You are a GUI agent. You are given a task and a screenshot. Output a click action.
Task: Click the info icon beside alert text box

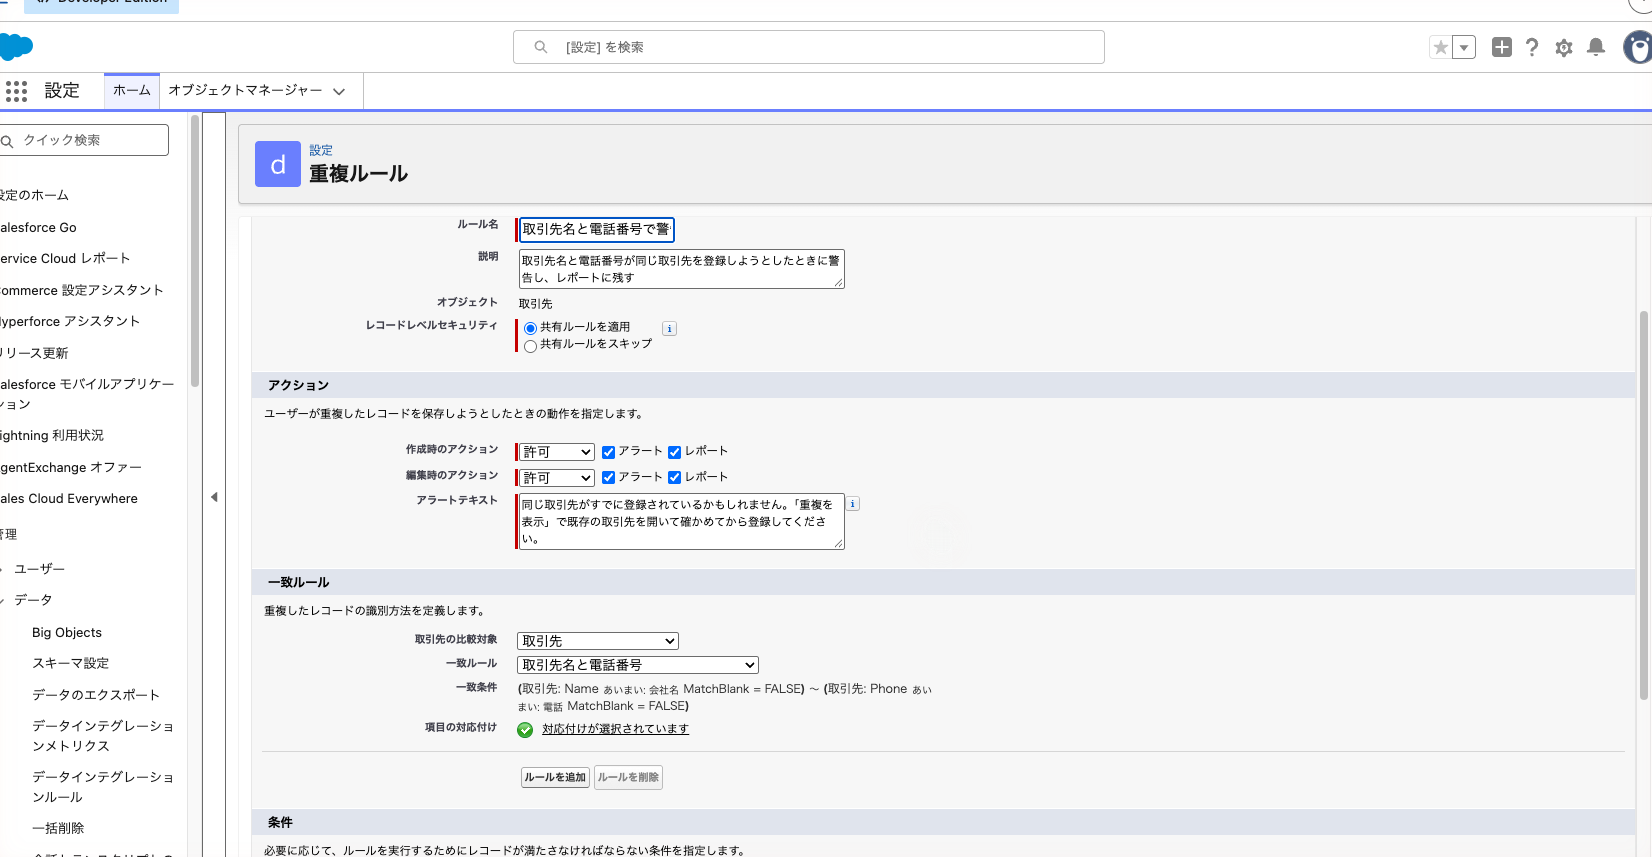[x=853, y=504]
